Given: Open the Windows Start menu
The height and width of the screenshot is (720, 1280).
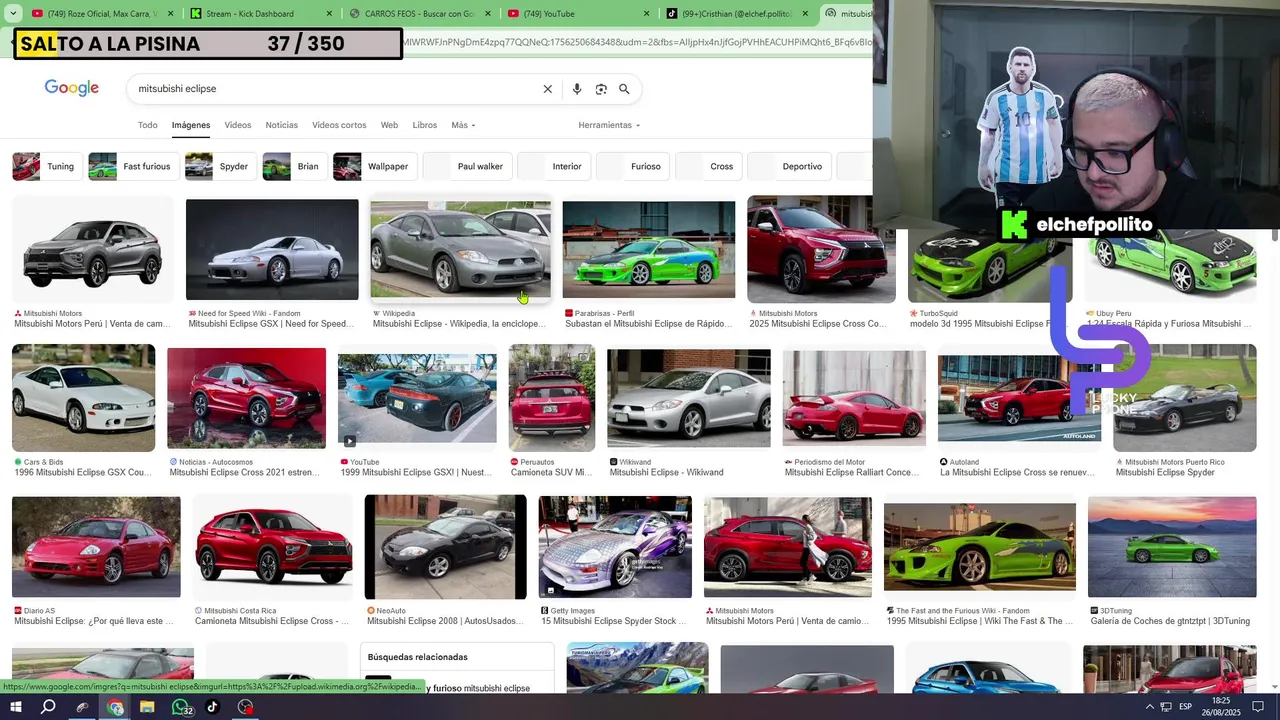Looking at the screenshot, I should click(17, 707).
